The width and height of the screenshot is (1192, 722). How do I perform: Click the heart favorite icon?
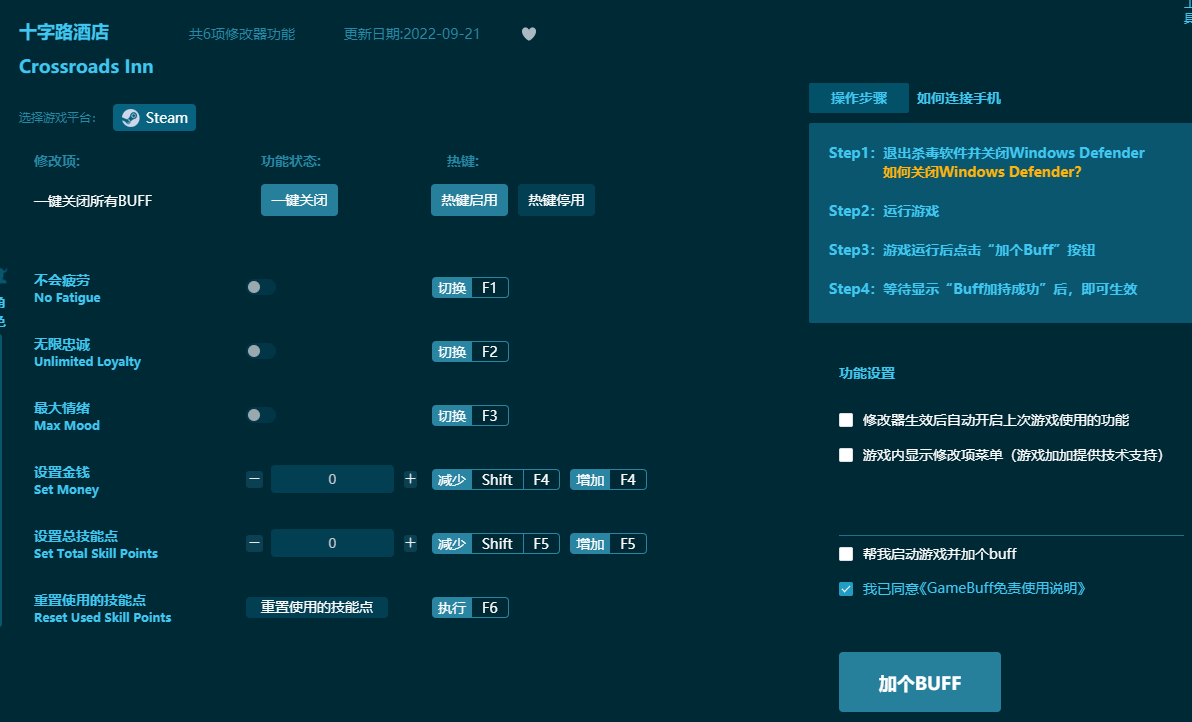529,33
